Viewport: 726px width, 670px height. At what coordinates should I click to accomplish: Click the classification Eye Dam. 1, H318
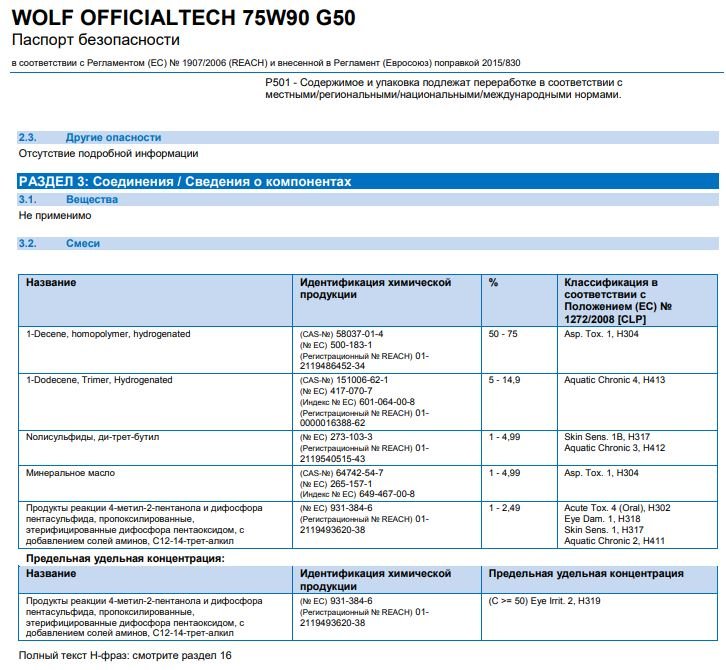click(x=602, y=520)
